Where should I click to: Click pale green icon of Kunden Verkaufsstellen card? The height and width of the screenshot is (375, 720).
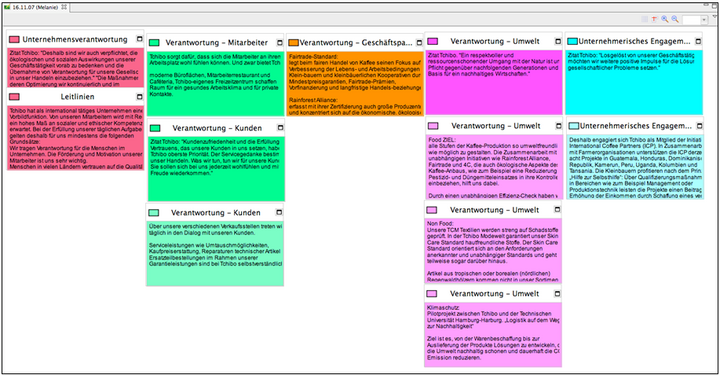(154, 213)
